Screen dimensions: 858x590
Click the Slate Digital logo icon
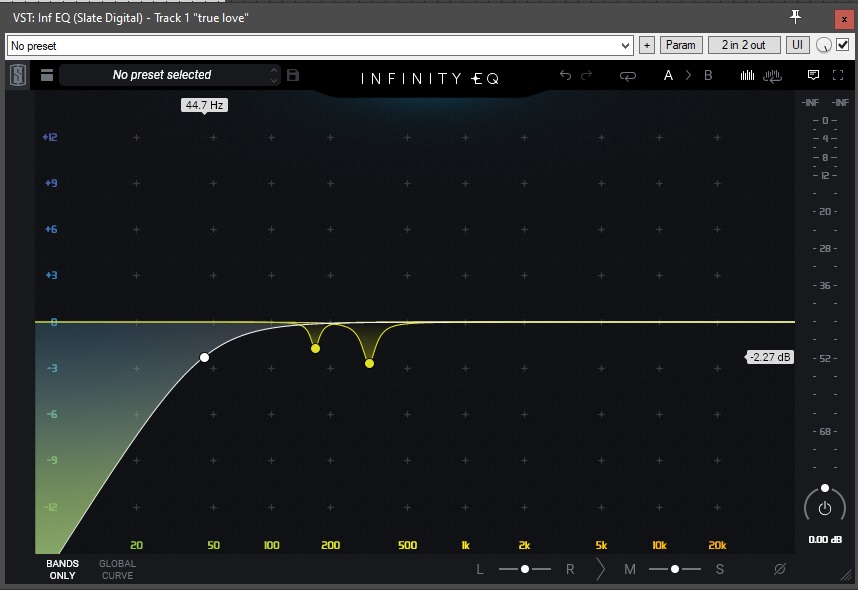(18, 75)
